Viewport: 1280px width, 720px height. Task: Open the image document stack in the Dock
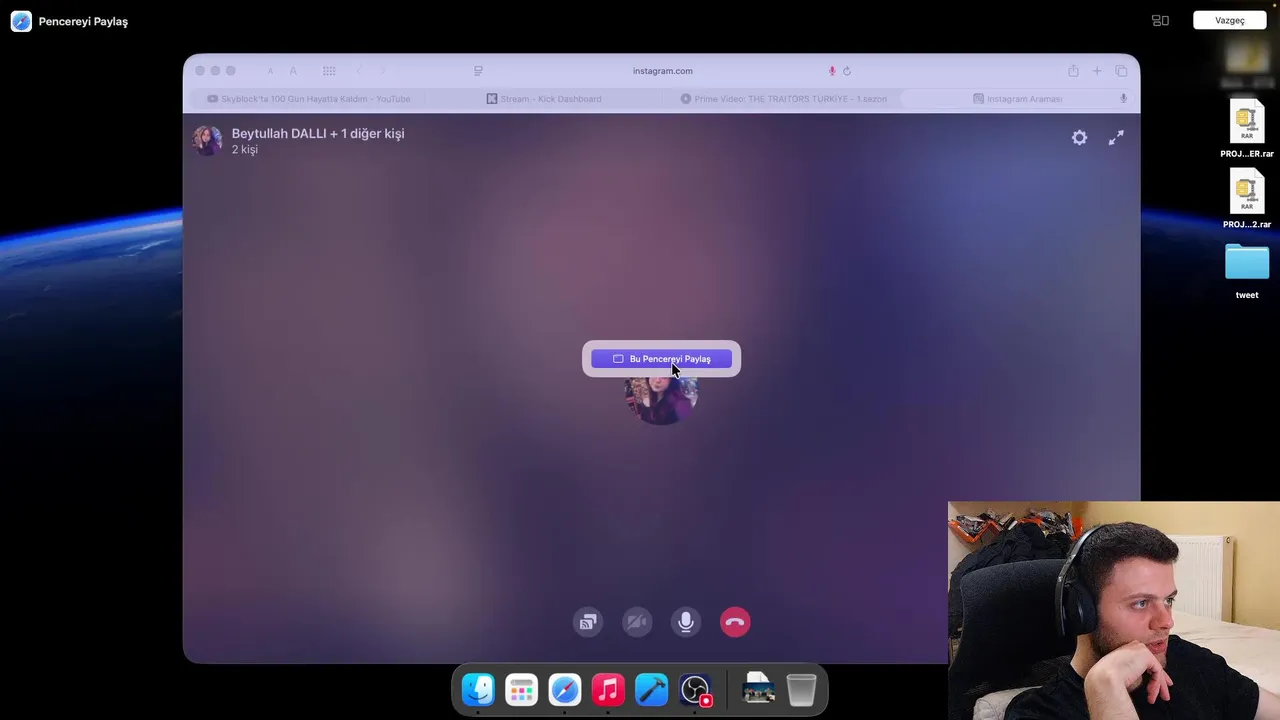(x=759, y=689)
